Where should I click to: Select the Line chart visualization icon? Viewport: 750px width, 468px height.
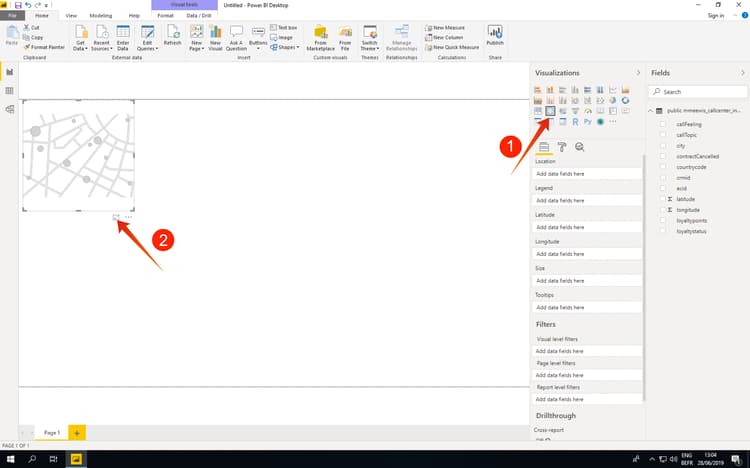[x=613, y=90]
